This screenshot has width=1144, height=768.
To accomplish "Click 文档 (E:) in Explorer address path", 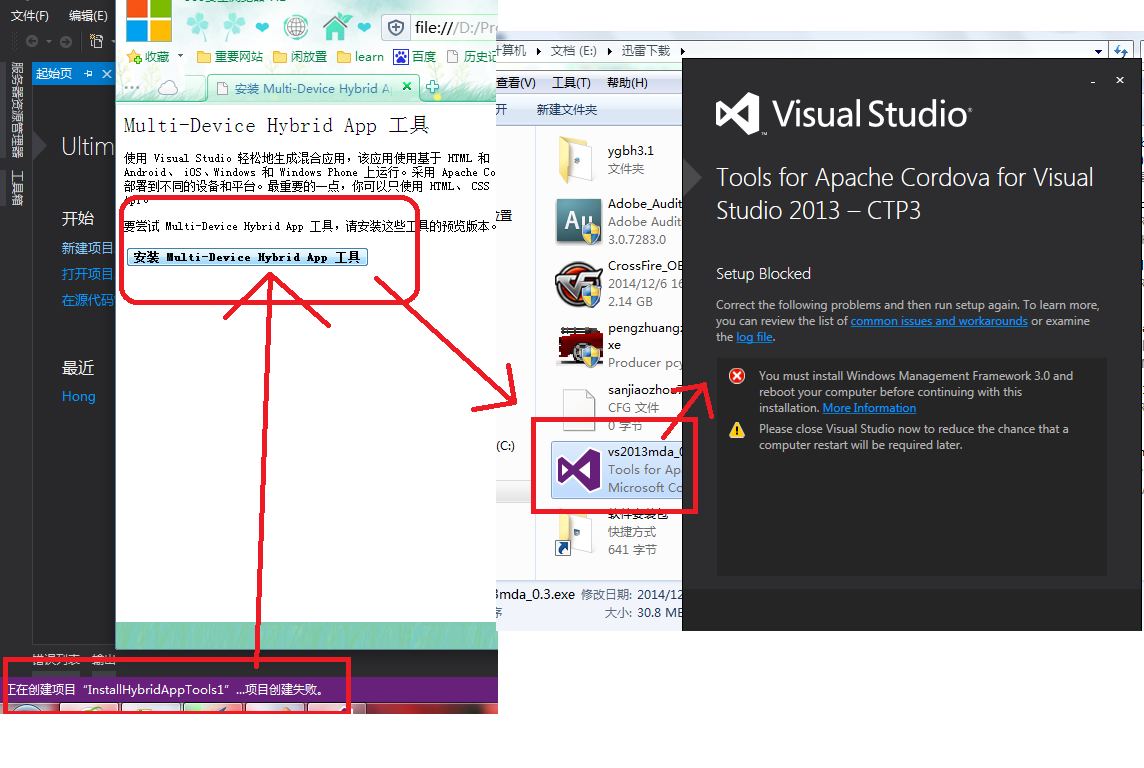I will tap(573, 50).
